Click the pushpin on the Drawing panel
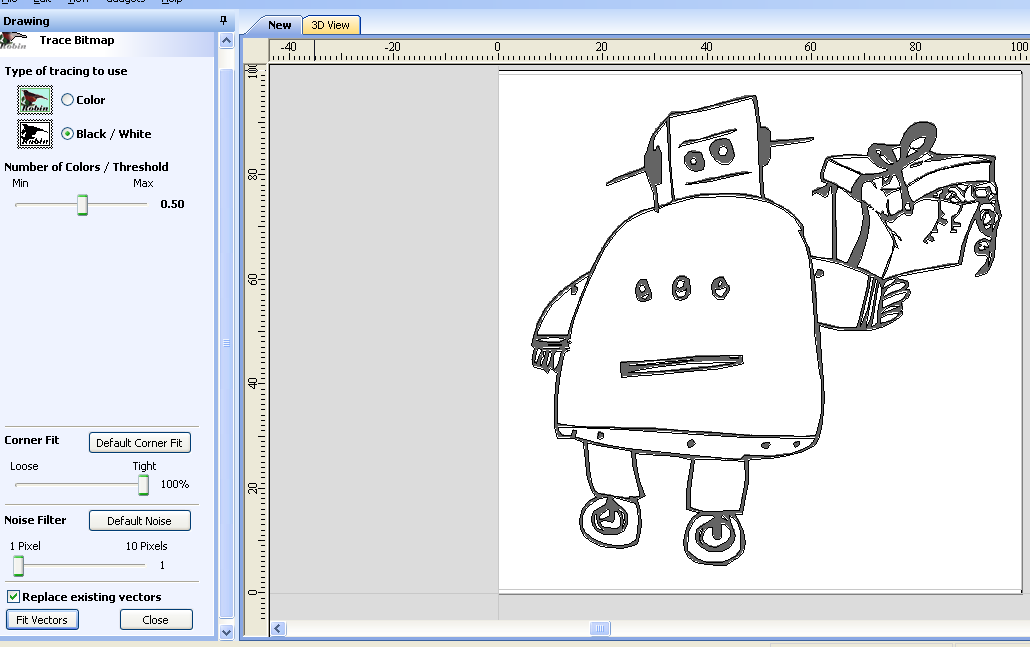This screenshot has height=647, width=1030. 224,20
